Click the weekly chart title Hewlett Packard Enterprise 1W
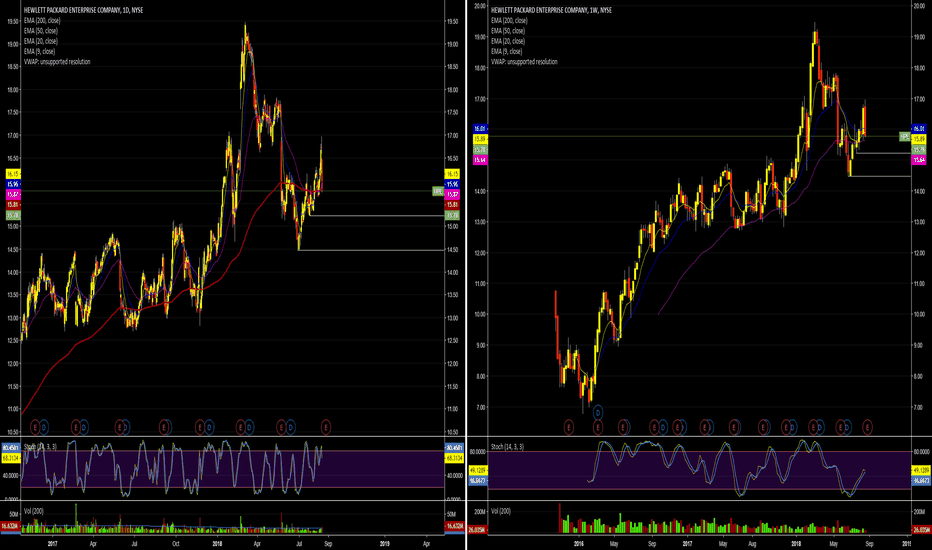The image size is (932, 550). (x=551, y=10)
